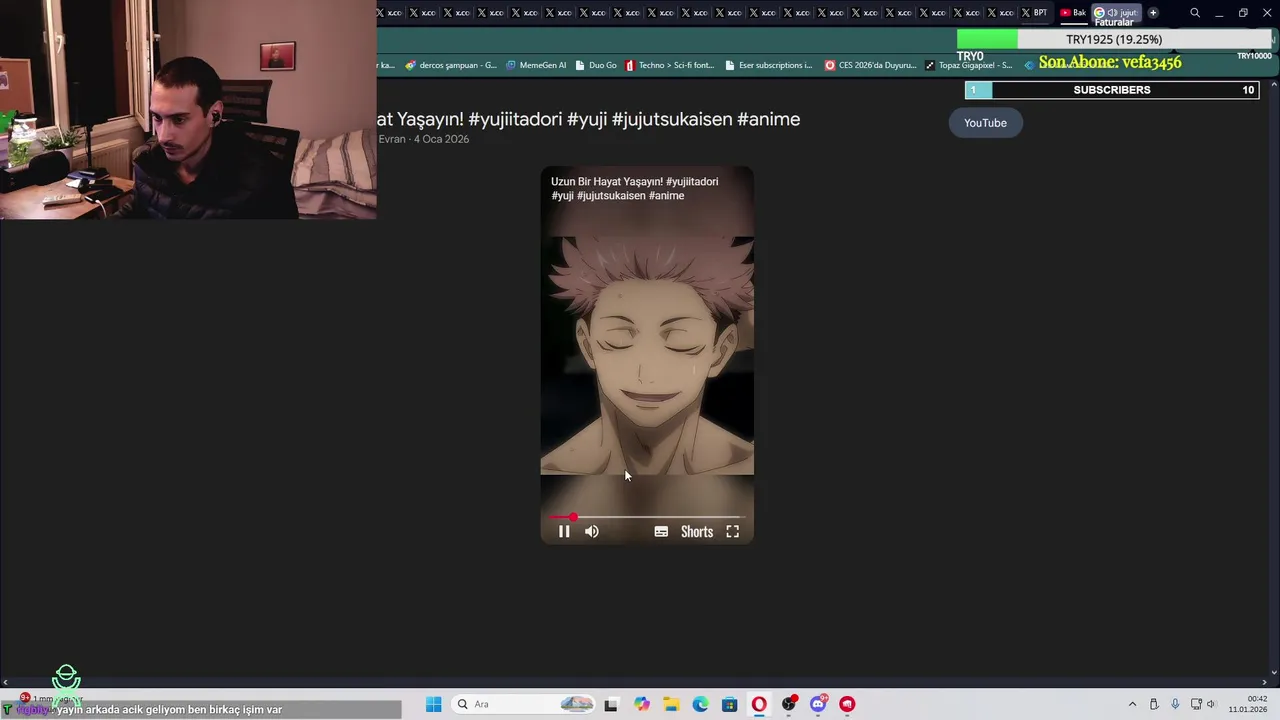The image size is (1280, 720).
Task: Open network settings from tray icon
Action: pyautogui.click(x=1196, y=704)
